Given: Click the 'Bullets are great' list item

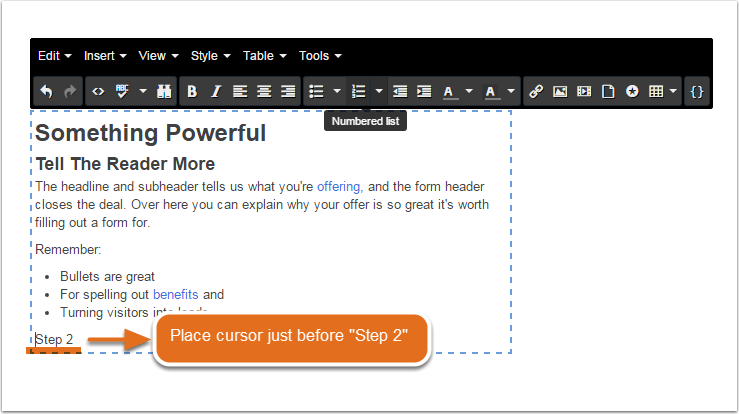Looking at the screenshot, I should pyautogui.click(x=107, y=277).
